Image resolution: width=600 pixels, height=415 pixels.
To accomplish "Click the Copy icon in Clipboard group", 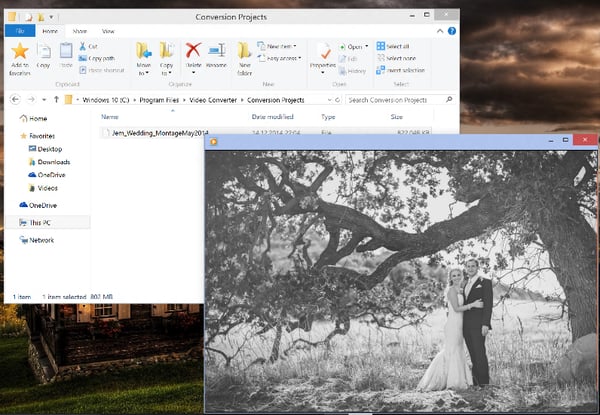I will 43,51.
